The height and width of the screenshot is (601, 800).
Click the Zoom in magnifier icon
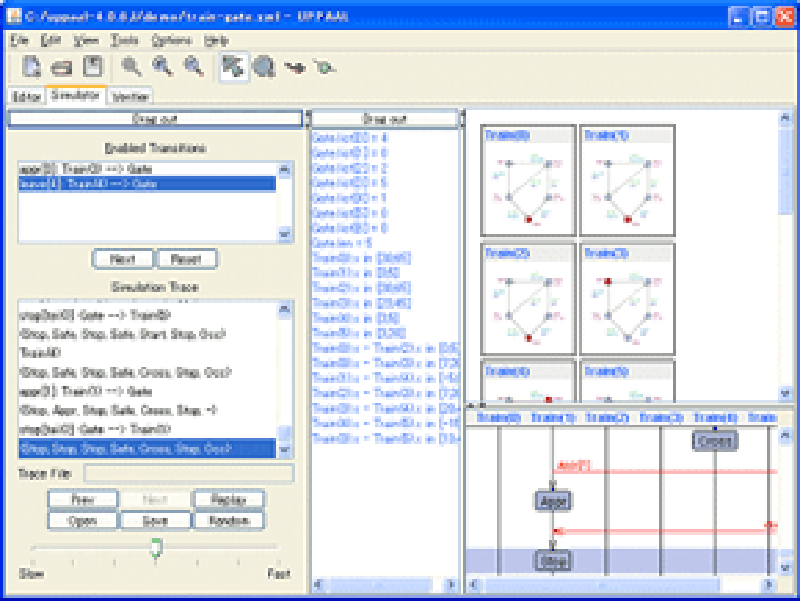pos(162,67)
